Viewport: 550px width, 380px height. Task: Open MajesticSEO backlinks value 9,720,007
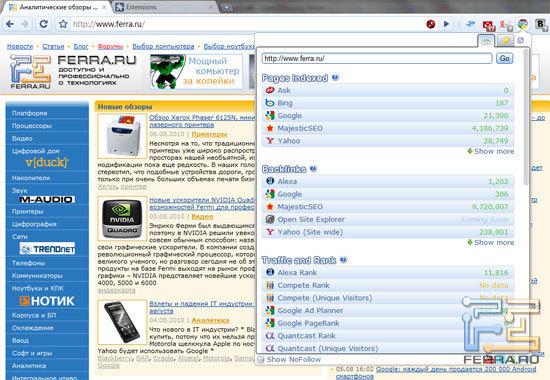(490, 207)
